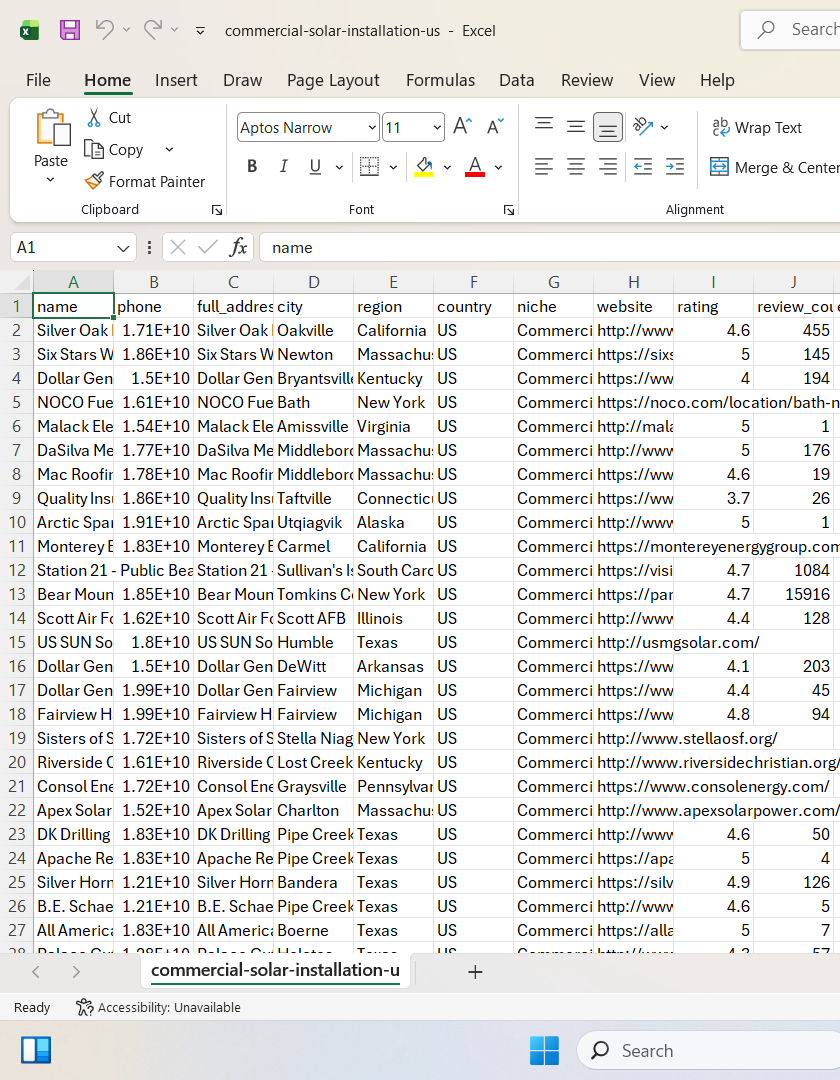
Task: Click the formula bar Enter checkmark
Action: (x=207, y=247)
